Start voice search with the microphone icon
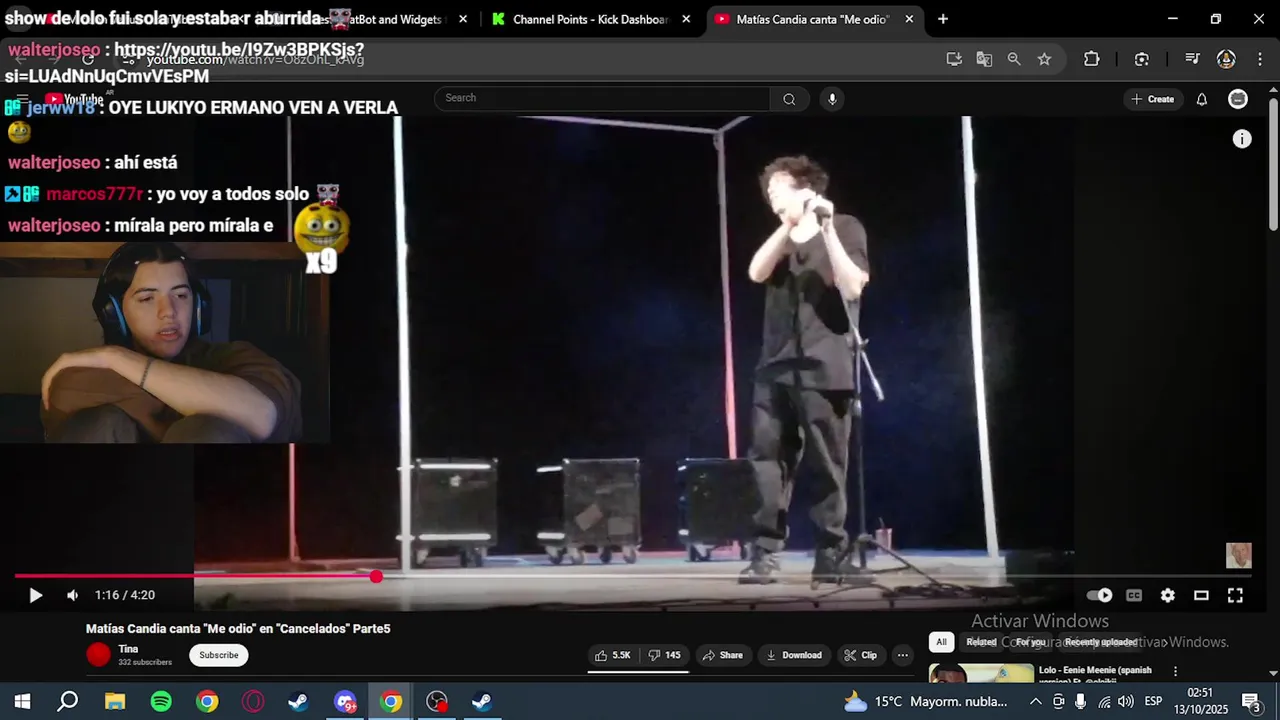This screenshot has width=1280, height=720. point(832,98)
